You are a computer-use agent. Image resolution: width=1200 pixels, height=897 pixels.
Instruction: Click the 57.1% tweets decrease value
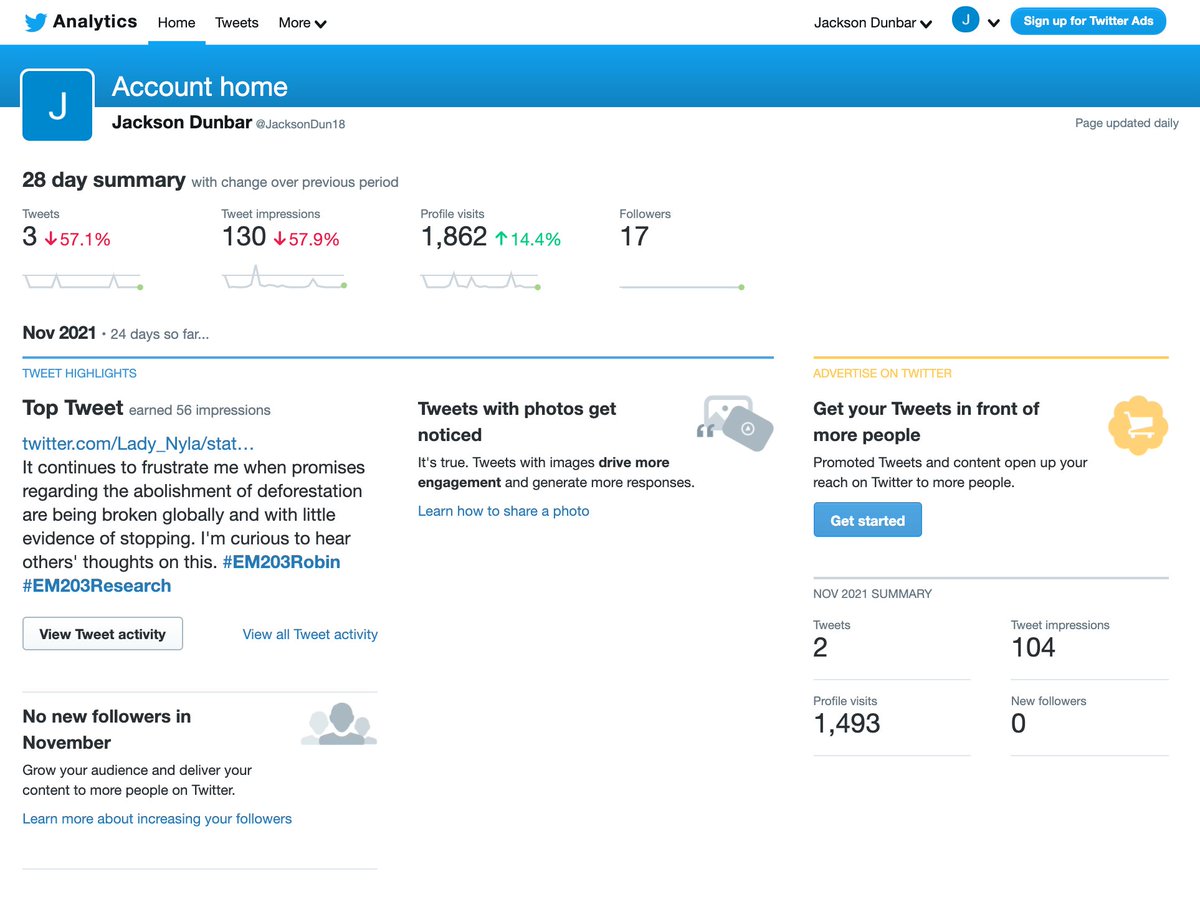pos(78,239)
